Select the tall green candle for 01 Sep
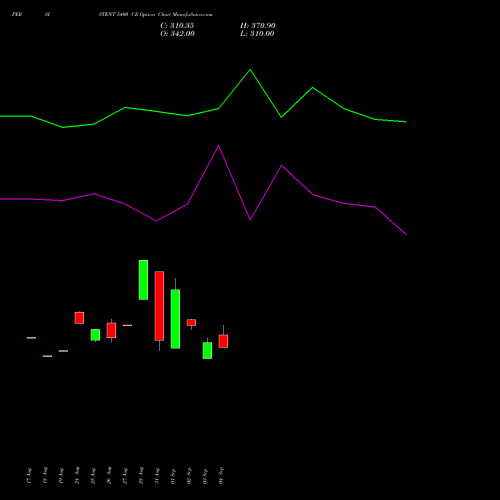 point(175,319)
